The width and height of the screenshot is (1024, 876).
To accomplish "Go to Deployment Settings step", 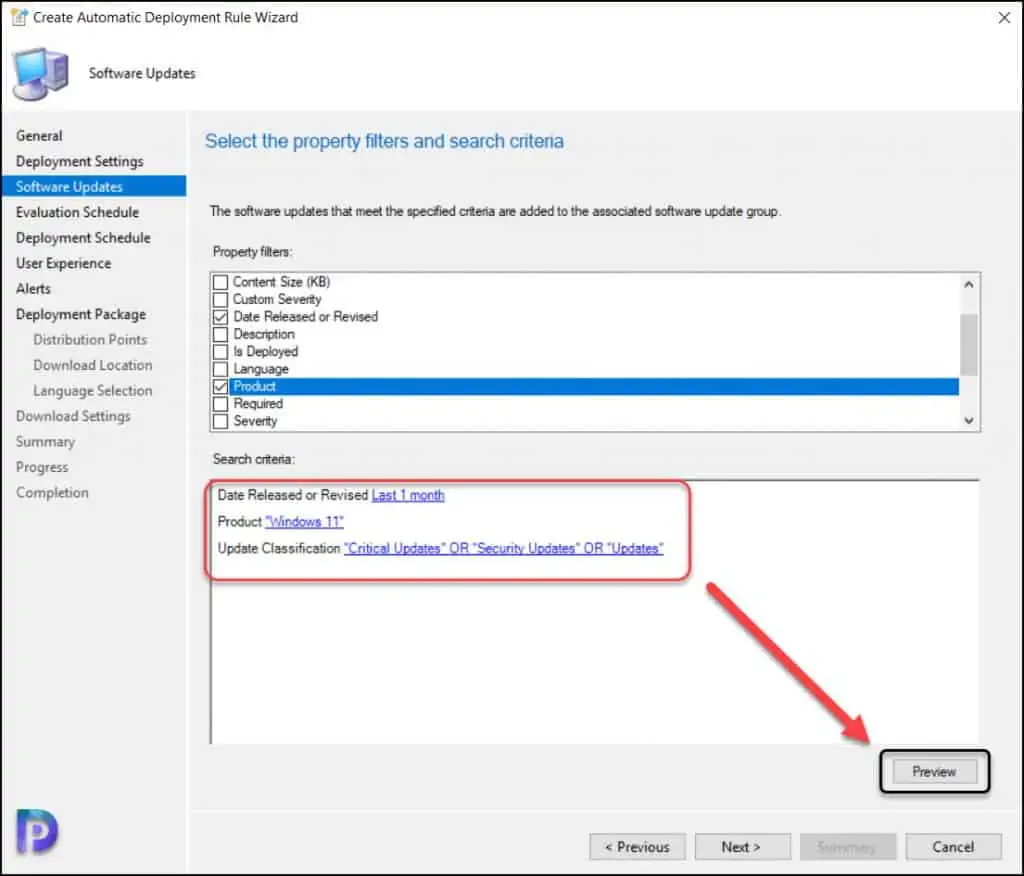I will pyautogui.click(x=79, y=161).
